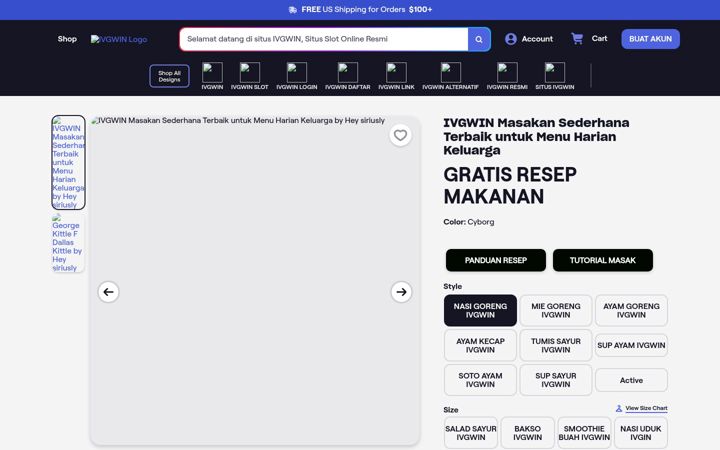The height and width of the screenshot is (450, 720).
Task: Open the IVGWIN LINK category icon
Action: click(396, 73)
